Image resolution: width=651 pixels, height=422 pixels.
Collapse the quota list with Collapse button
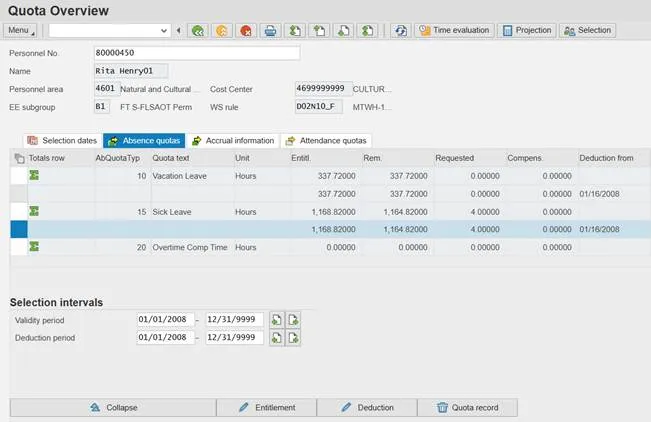[x=114, y=407]
